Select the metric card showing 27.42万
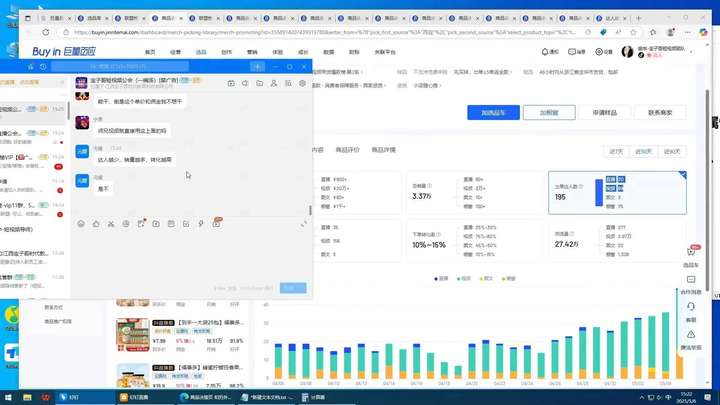This screenshot has width=720, height=405. (x=617, y=241)
